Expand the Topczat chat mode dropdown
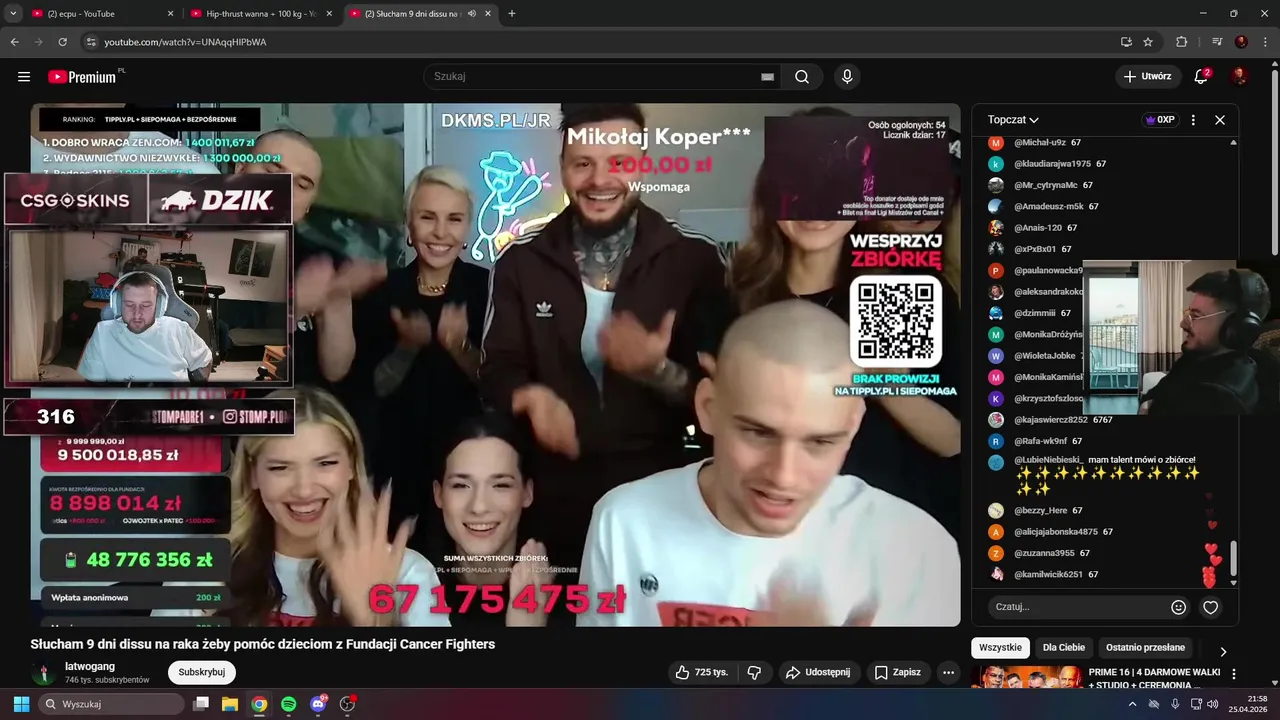Screen dimensions: 1280x720 click(1013, 120)
